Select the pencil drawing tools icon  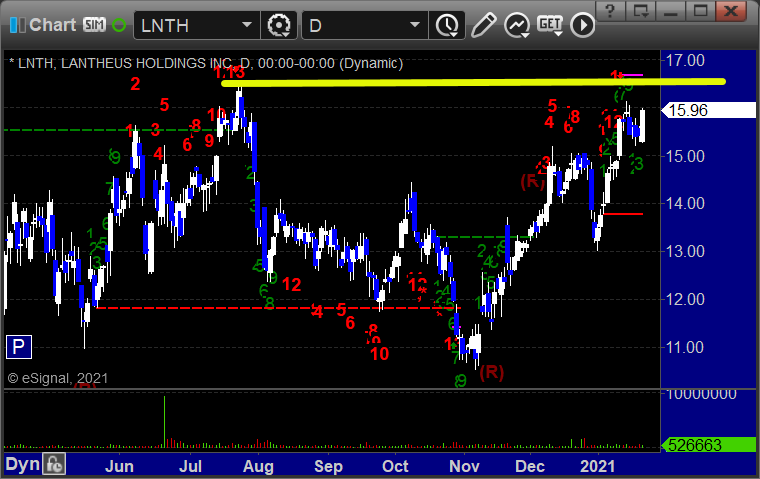483,25
